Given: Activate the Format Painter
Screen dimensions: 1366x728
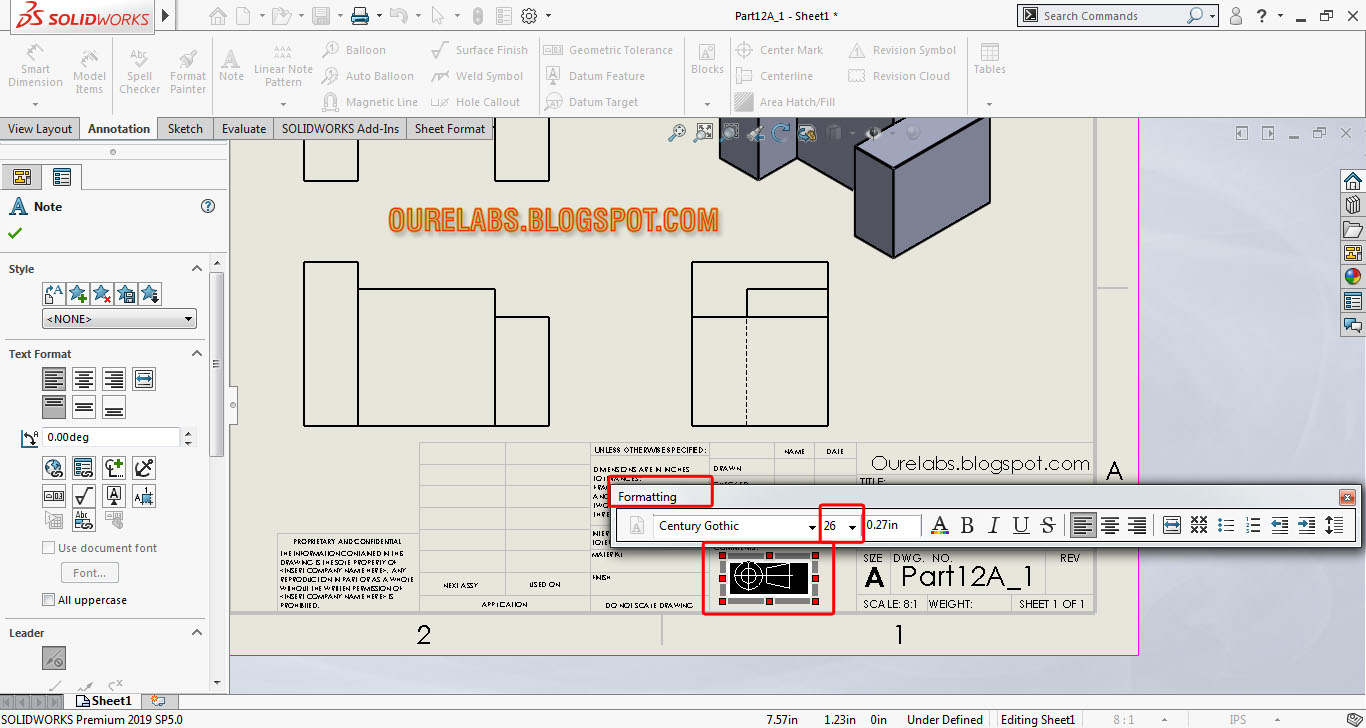Looking at the screenshot, I should click(x=187, y=68).
